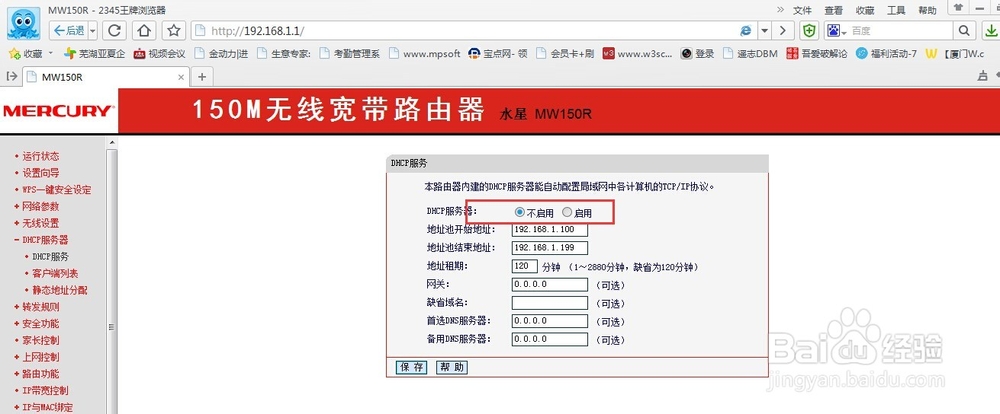The height and width of the screenshot is (414, 1000).
Task: Open the green security shield icon
Action: [809, 31]
